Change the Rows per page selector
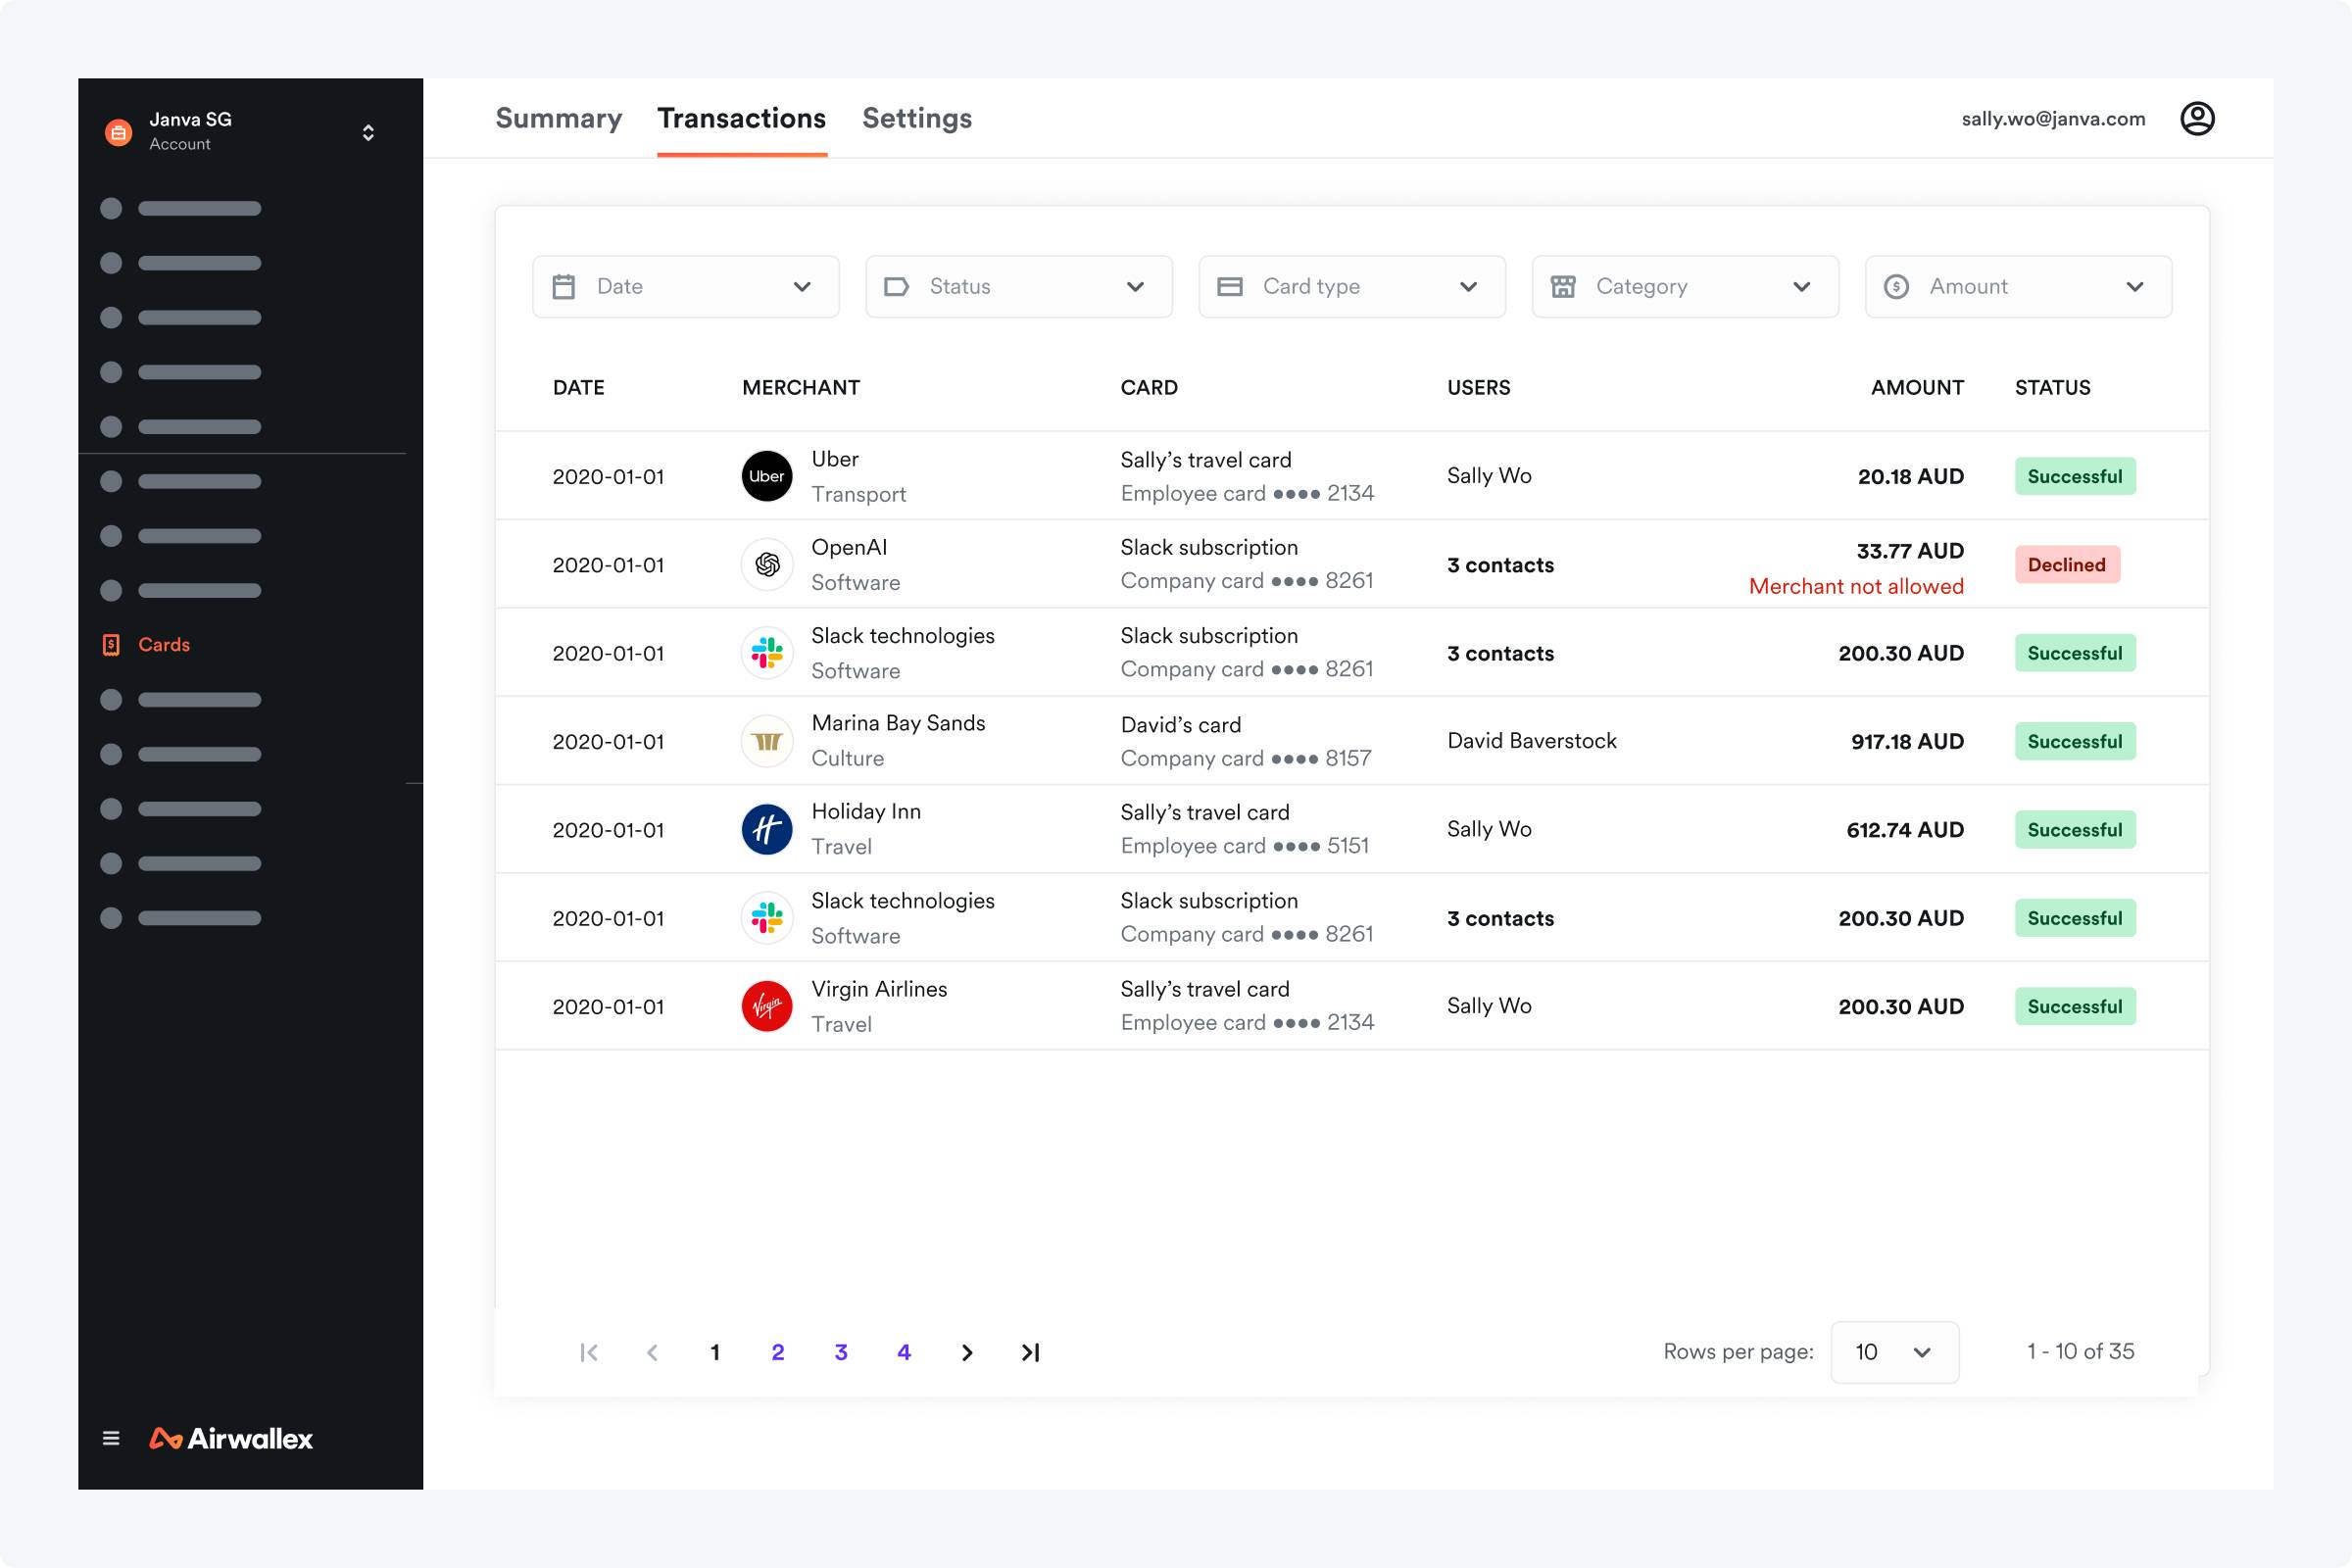This screenshot has height=1568, width=2352. [1894, 1352]
